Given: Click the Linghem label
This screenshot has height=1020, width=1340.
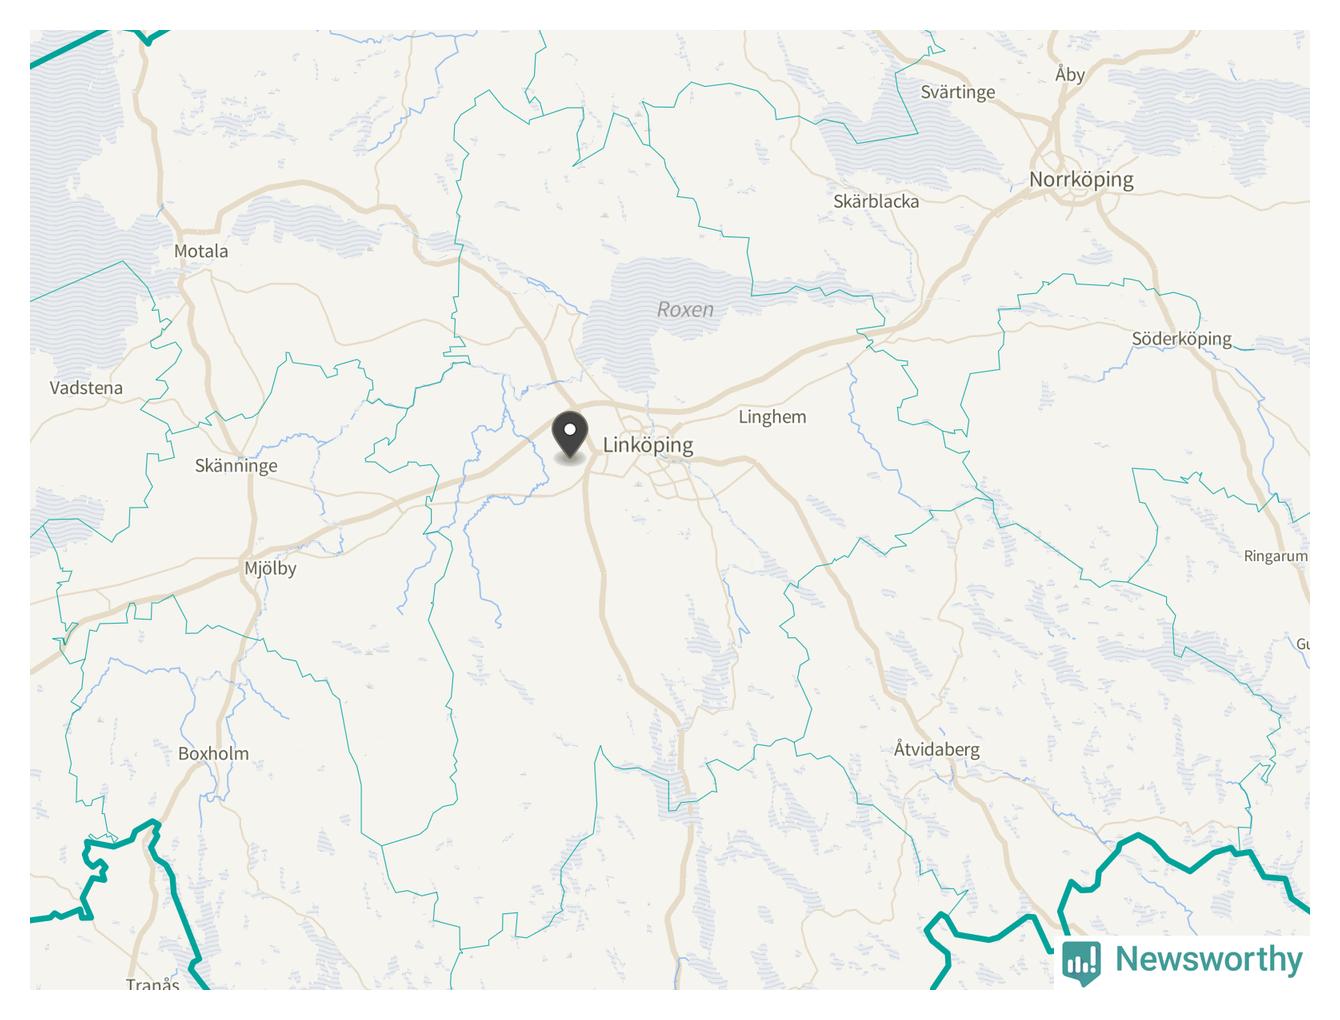Looking at the screenshot, I should pos(772,417).
